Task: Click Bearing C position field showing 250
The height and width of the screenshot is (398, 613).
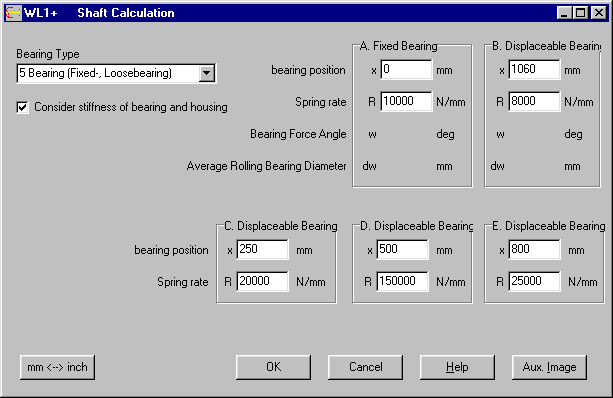Action: pos(262,249)
